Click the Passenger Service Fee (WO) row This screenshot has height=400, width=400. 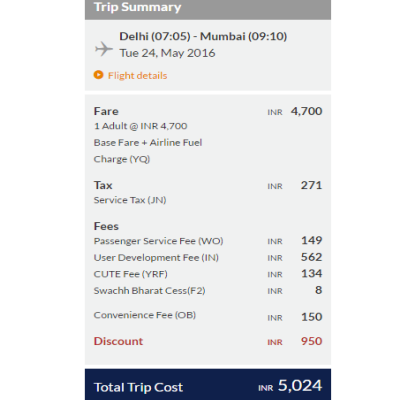tap(208, 241)
